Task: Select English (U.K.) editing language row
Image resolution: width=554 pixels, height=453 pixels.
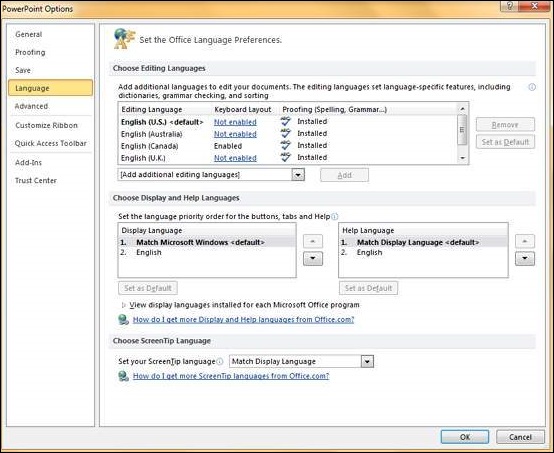Action: 288,158
